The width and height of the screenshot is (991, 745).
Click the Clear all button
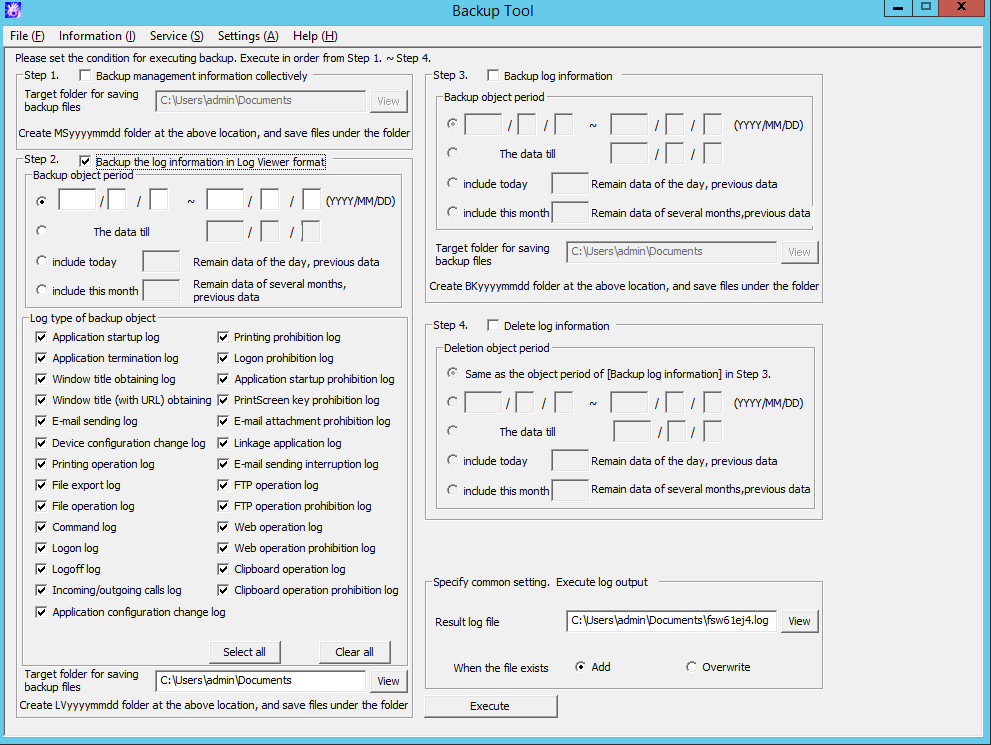pos(355,652)
